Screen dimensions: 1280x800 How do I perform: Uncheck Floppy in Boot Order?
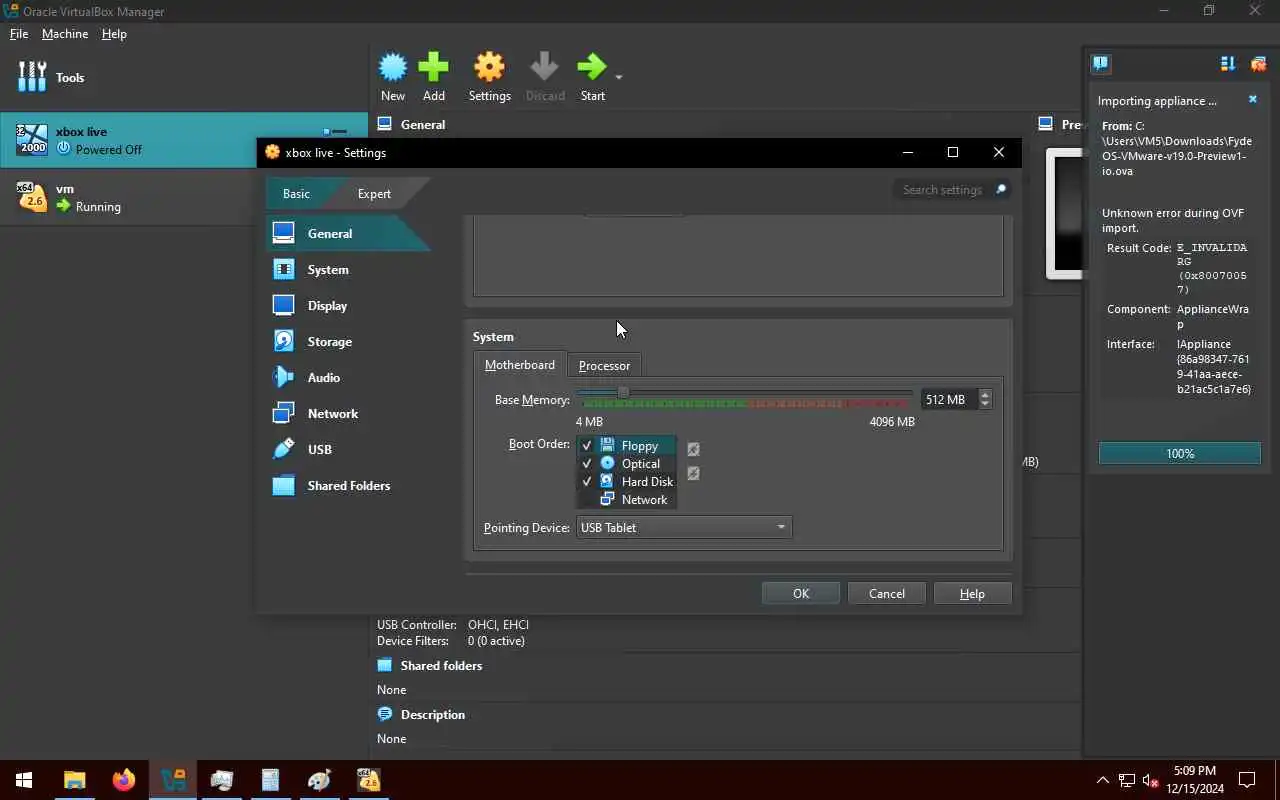tap(587, 446)
